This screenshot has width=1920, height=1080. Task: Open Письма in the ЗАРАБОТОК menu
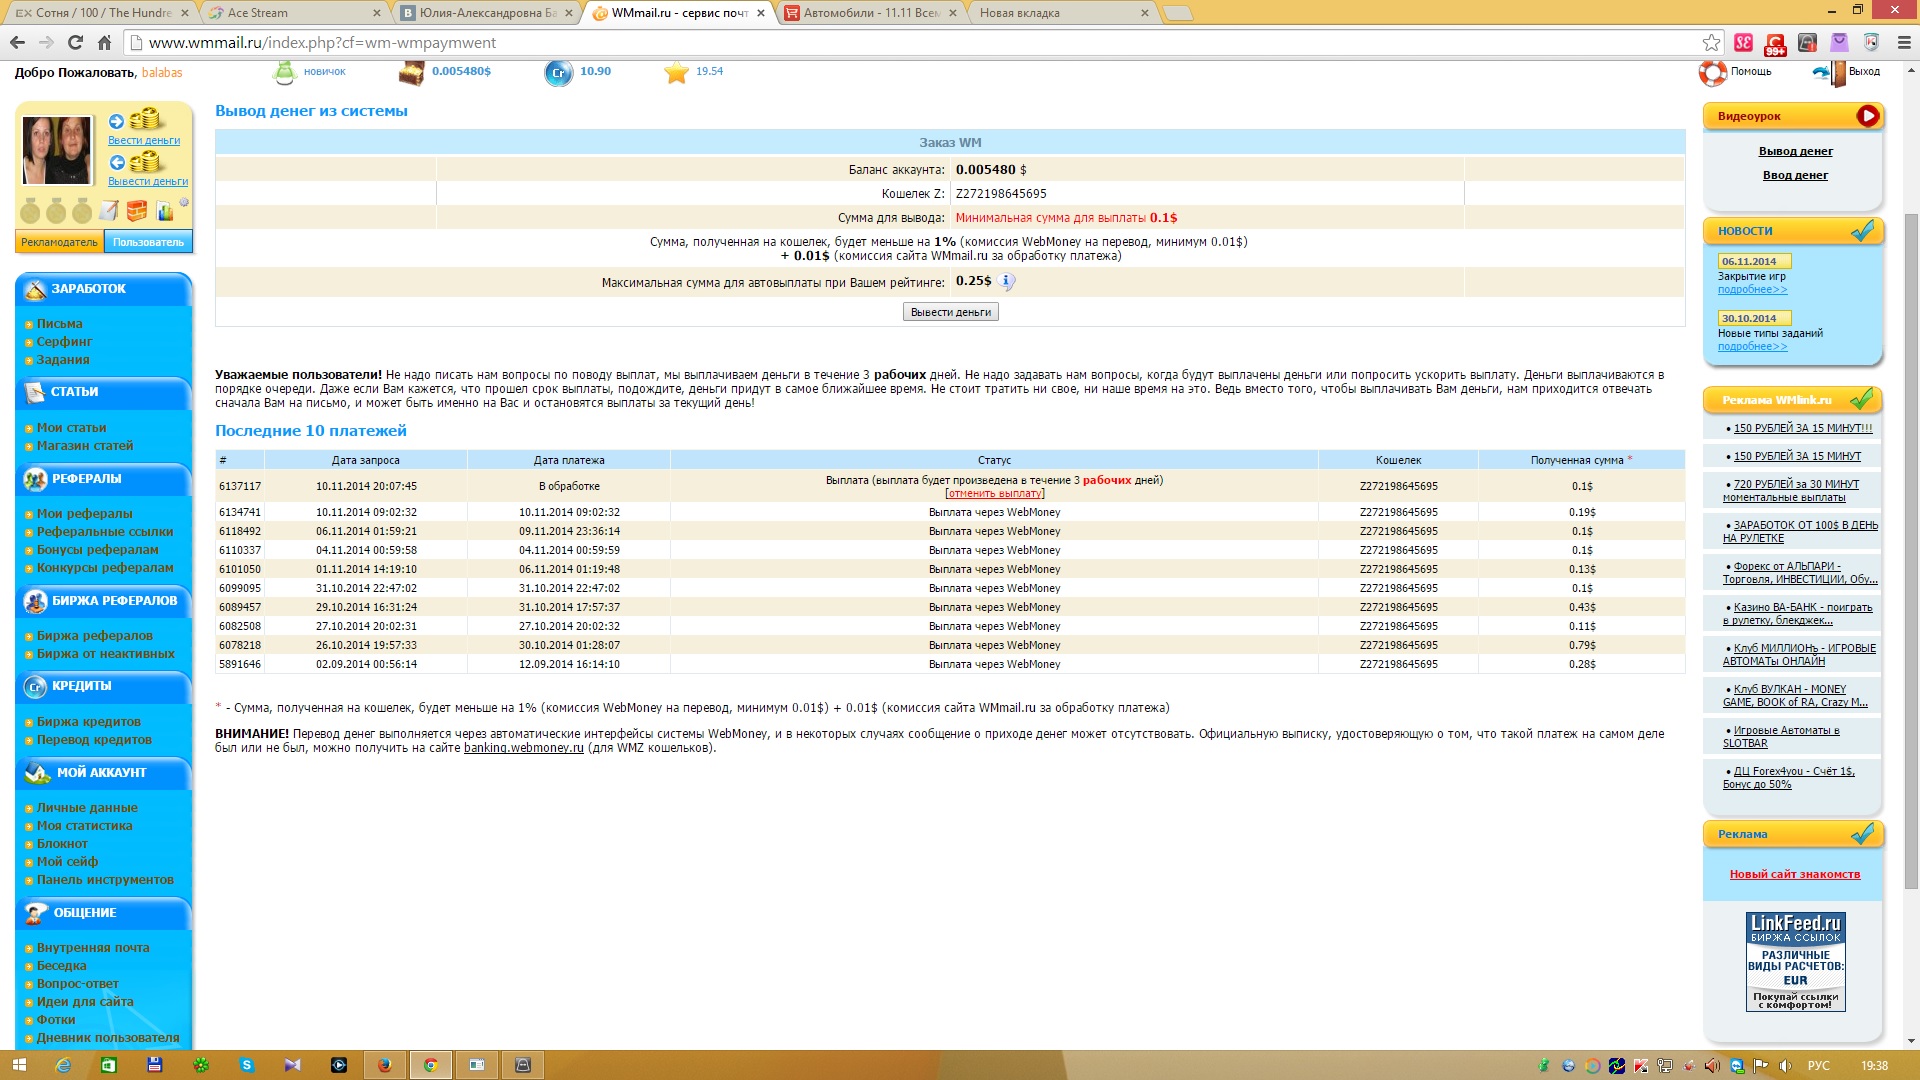pos(60,324)
